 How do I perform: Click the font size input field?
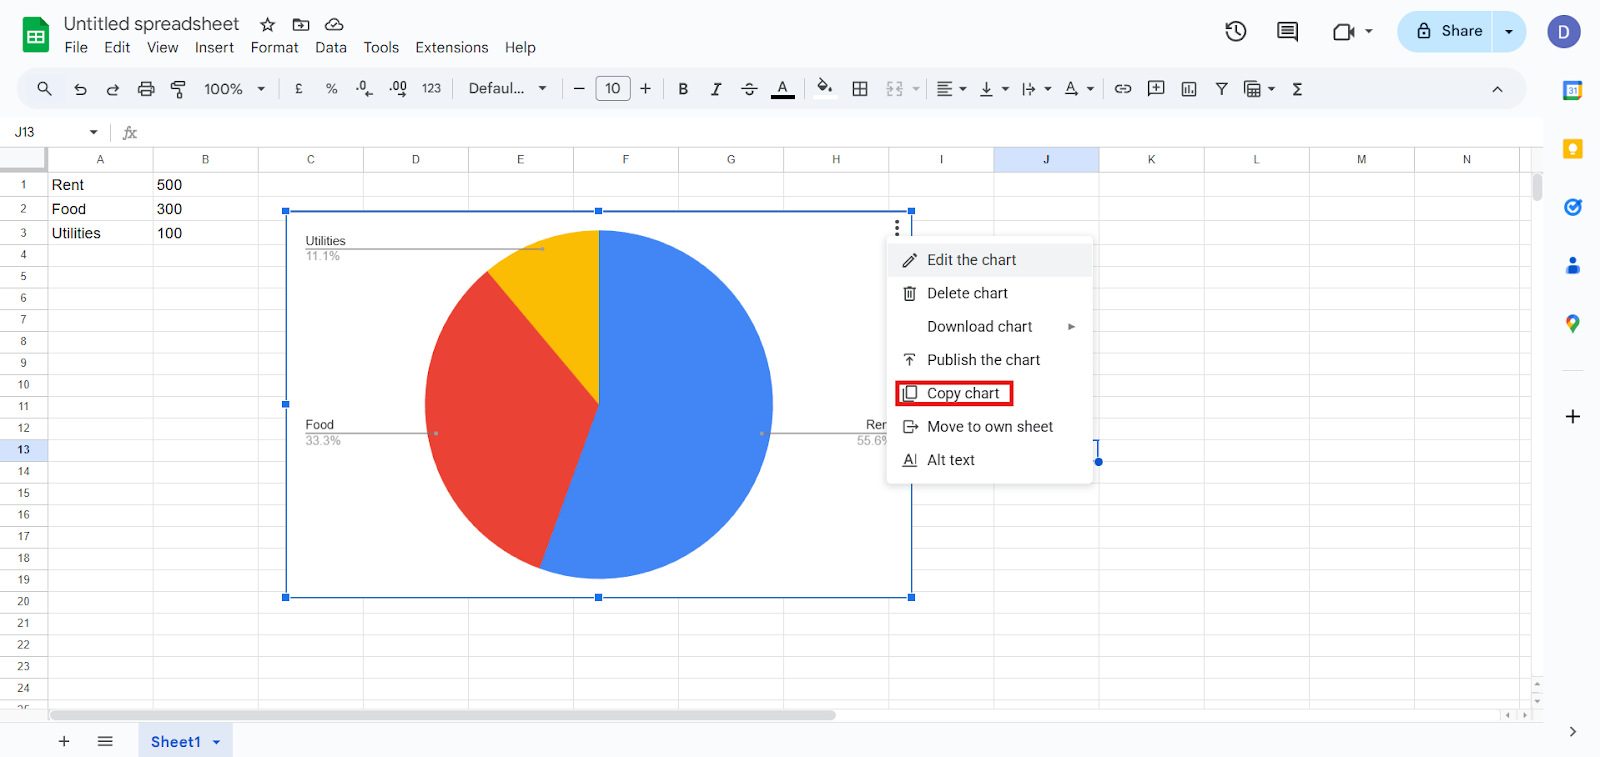click(x=613, y=89)
